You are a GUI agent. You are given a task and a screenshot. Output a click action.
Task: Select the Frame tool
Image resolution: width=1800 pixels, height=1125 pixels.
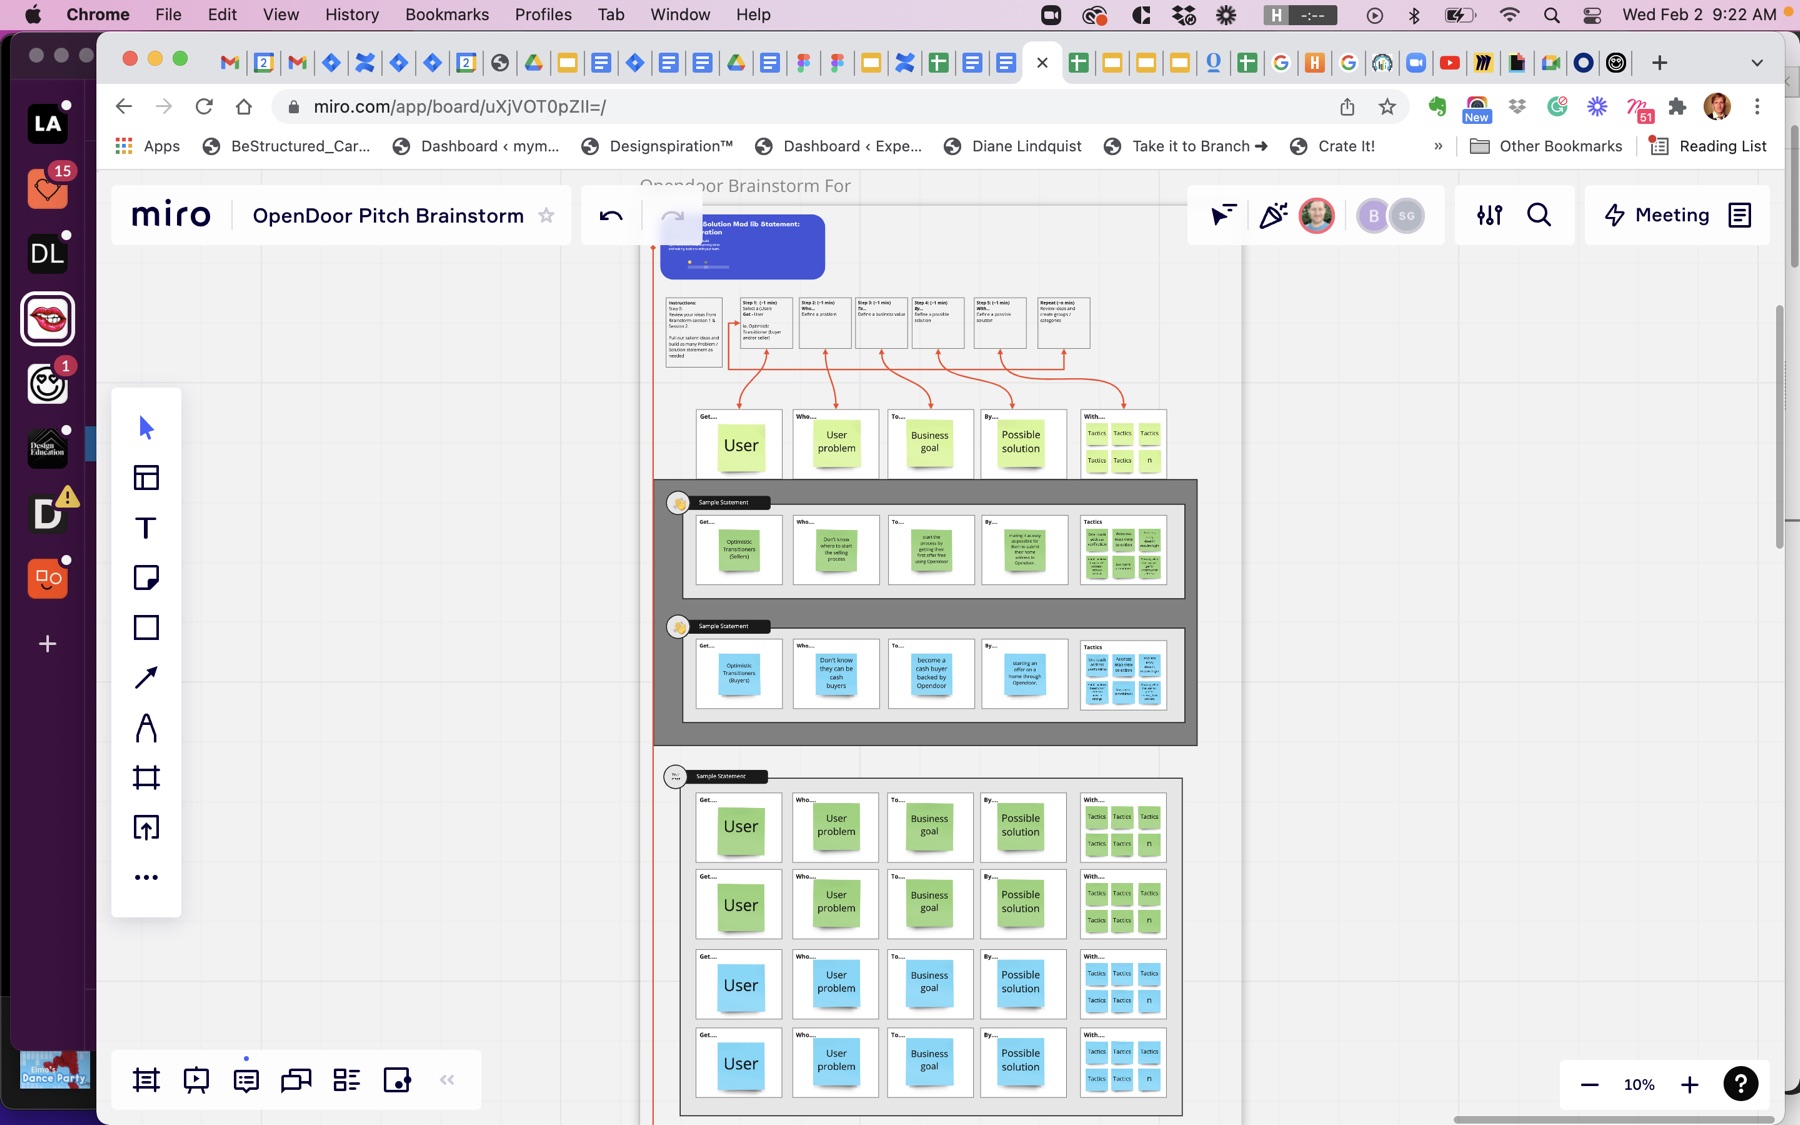pos(146,777)
